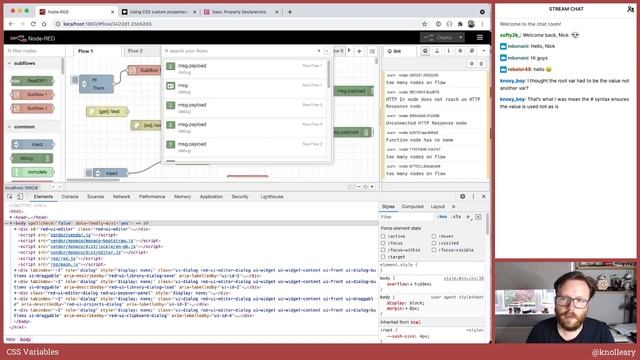This screenshot has height=360, width=640.
Task: Open the info sidebar tab icon
Action: pyautogui.click(x=448, y=51)
